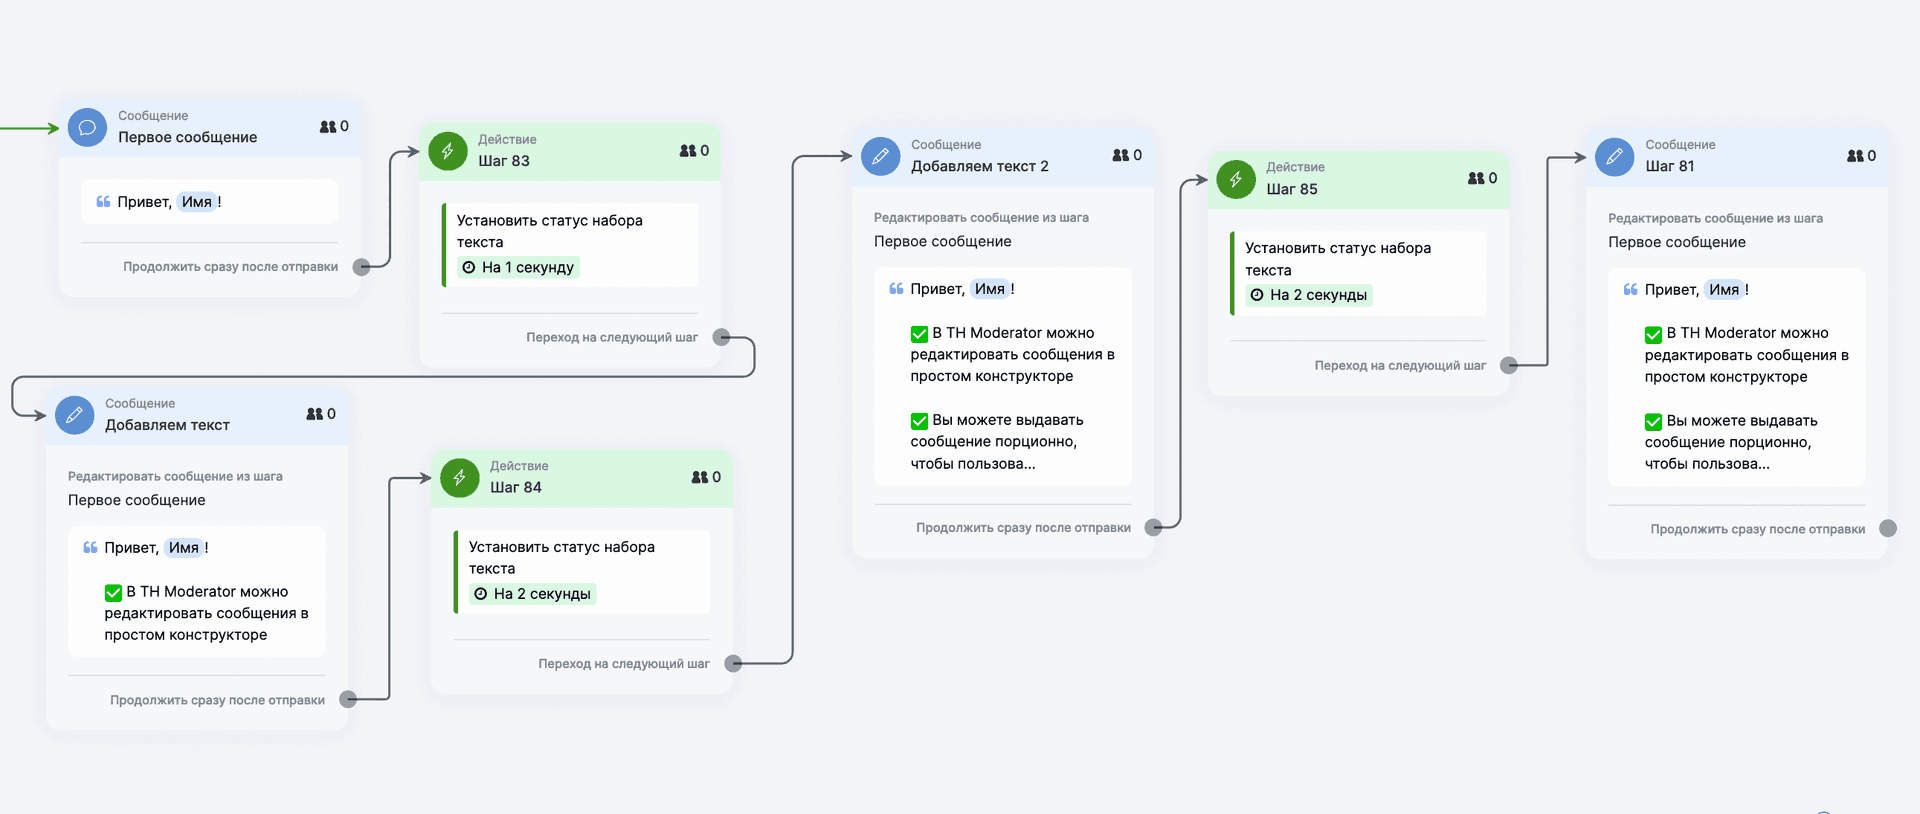Click the pencil icon on Добавляем текст 2
This screenshot has width=1920, height=814.
pyautogui.click(x=880, y=156)
